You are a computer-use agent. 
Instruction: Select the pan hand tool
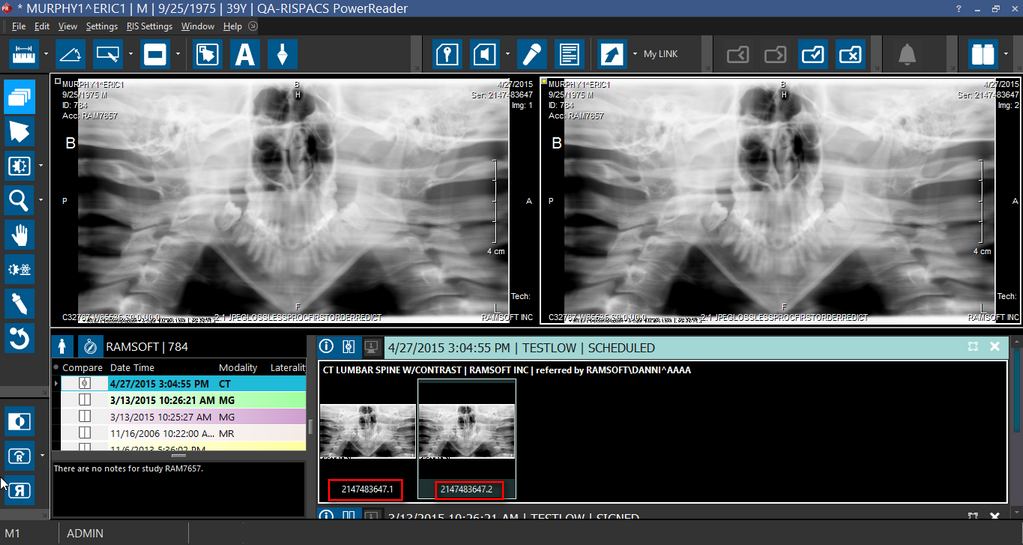19,235
